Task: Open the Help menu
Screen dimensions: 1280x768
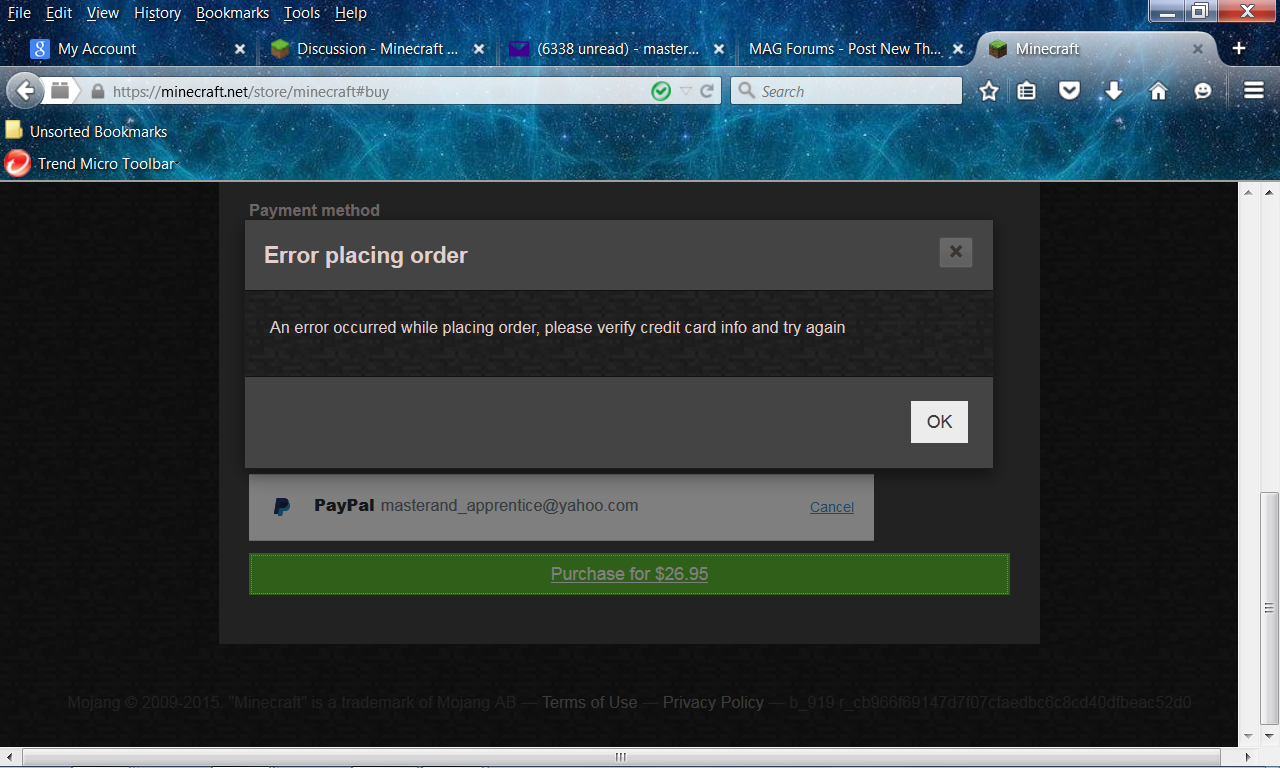Action: pos(351,13)
